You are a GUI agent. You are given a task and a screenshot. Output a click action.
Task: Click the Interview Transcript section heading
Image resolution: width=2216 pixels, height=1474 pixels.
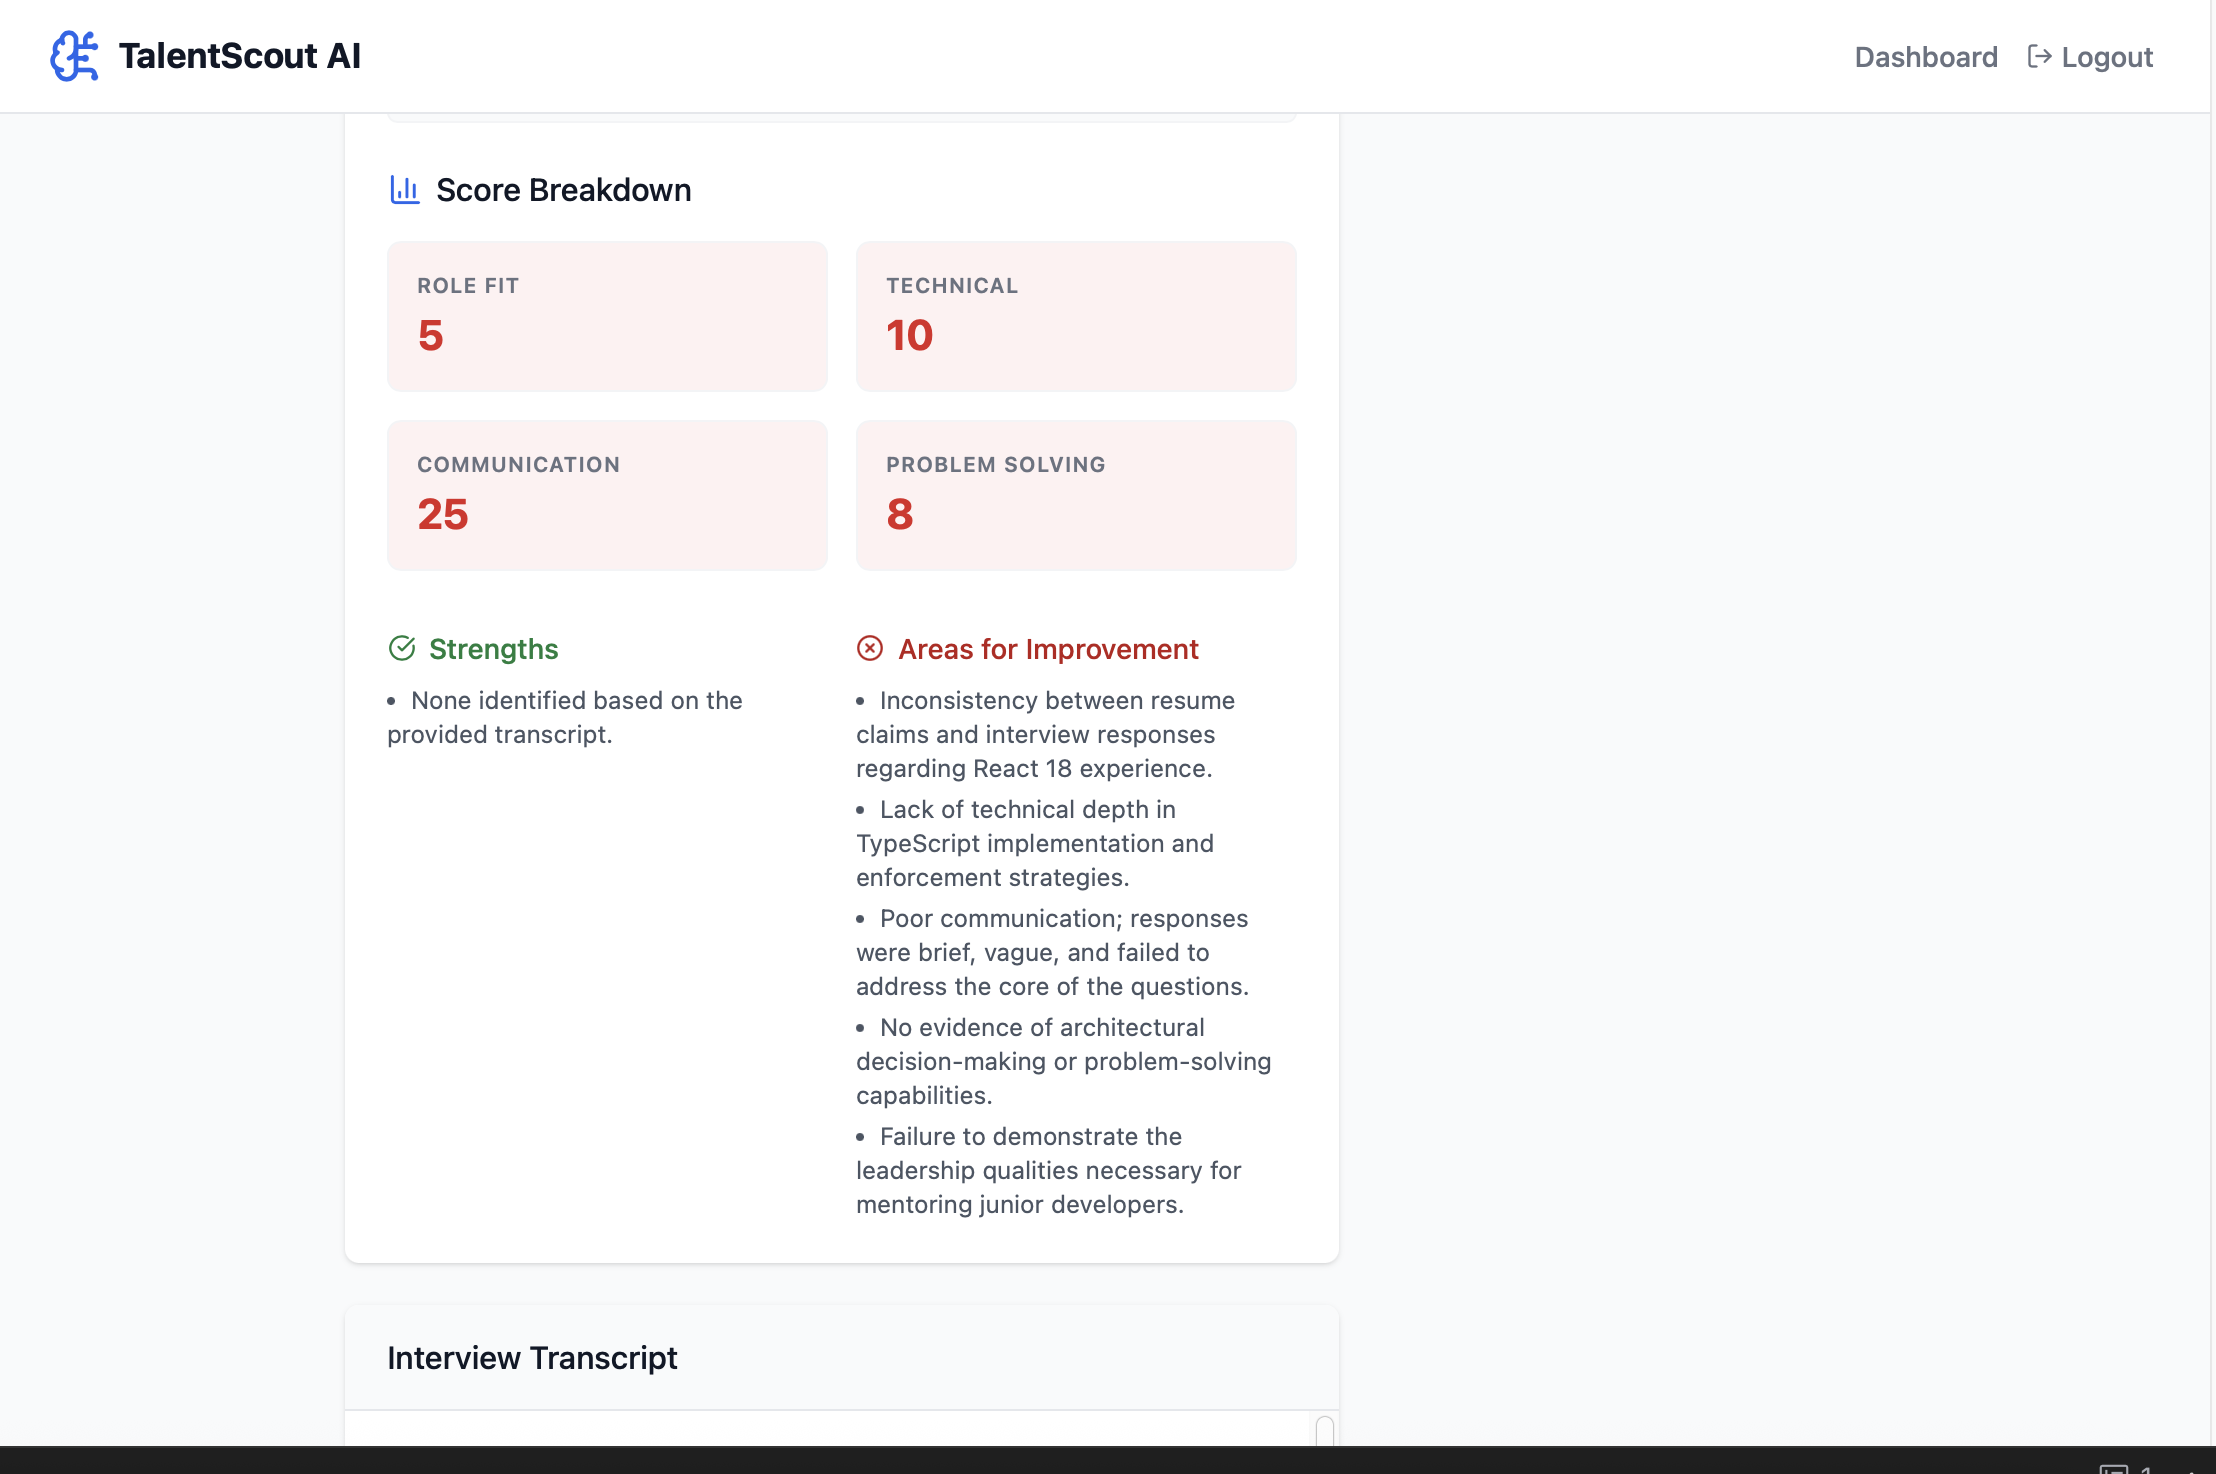pyautogui.click(x=532, y=1358)
